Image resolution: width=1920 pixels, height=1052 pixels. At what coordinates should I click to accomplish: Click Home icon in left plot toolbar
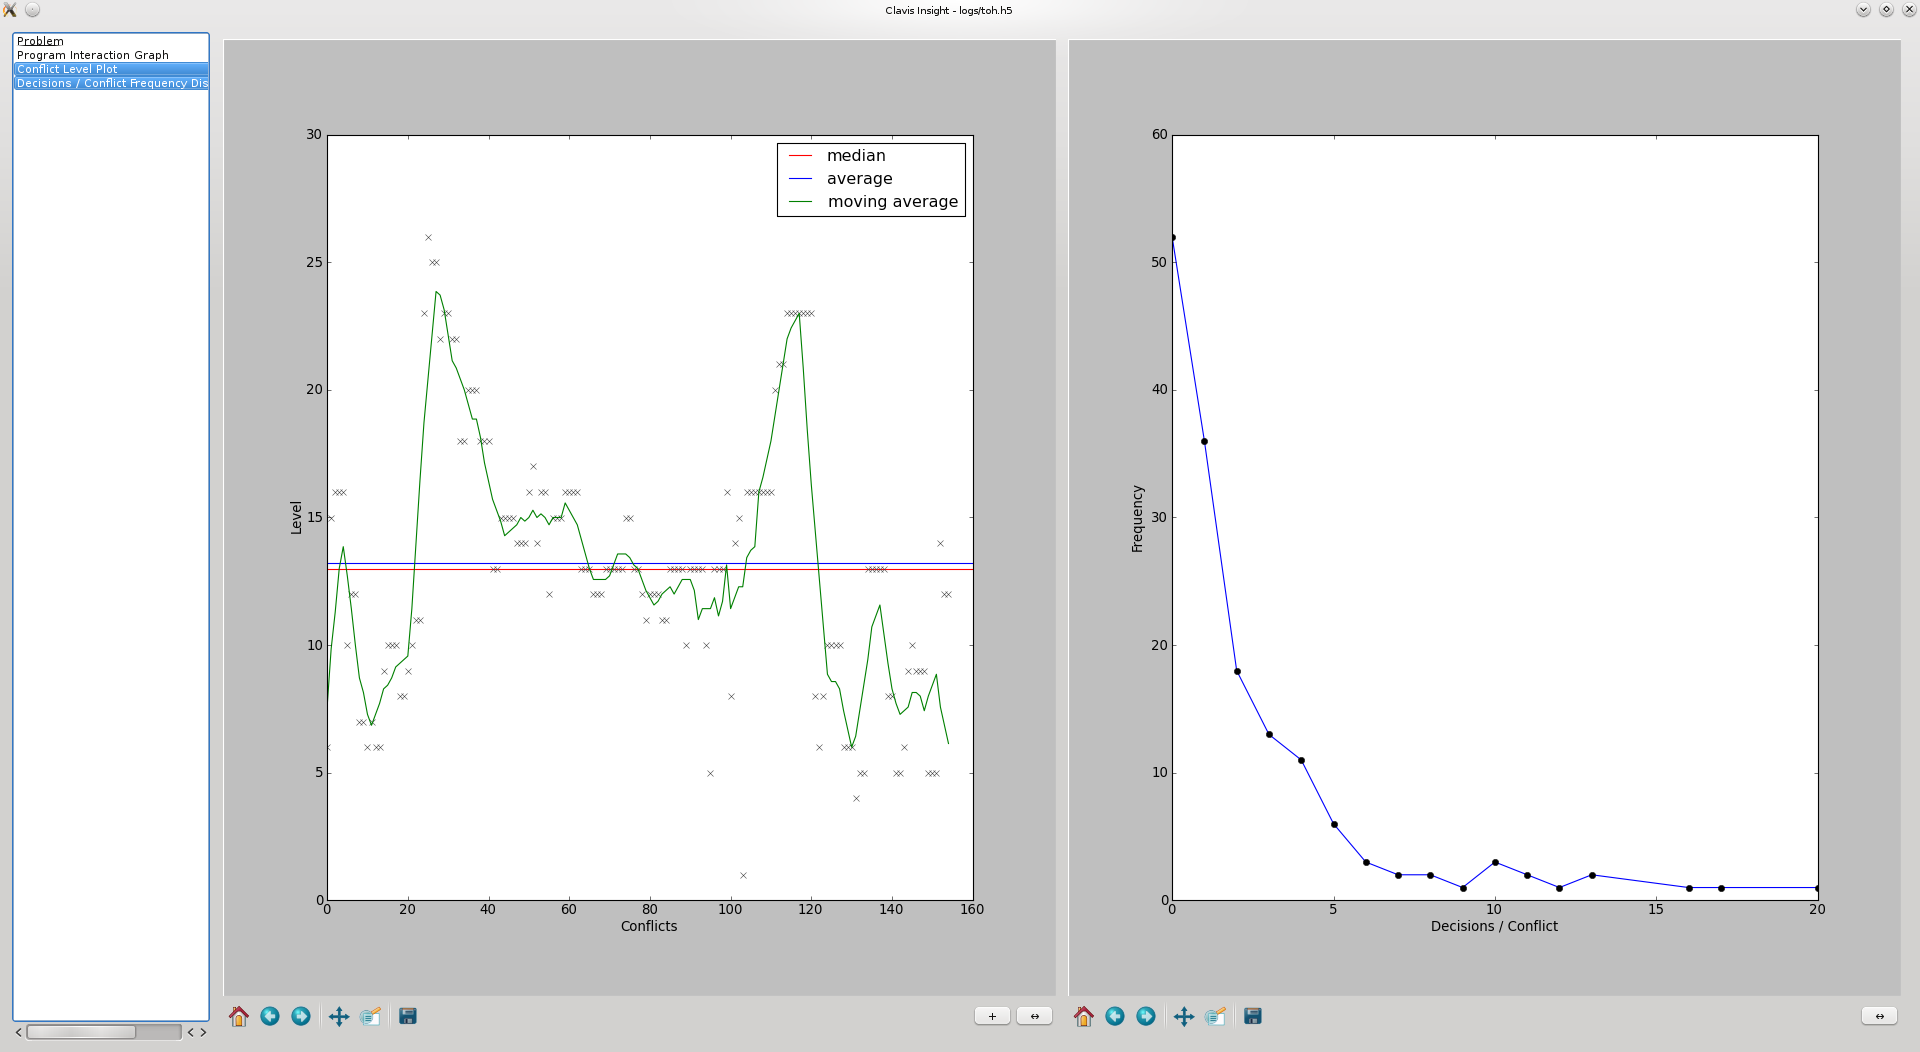click(x=239, y=1016)
